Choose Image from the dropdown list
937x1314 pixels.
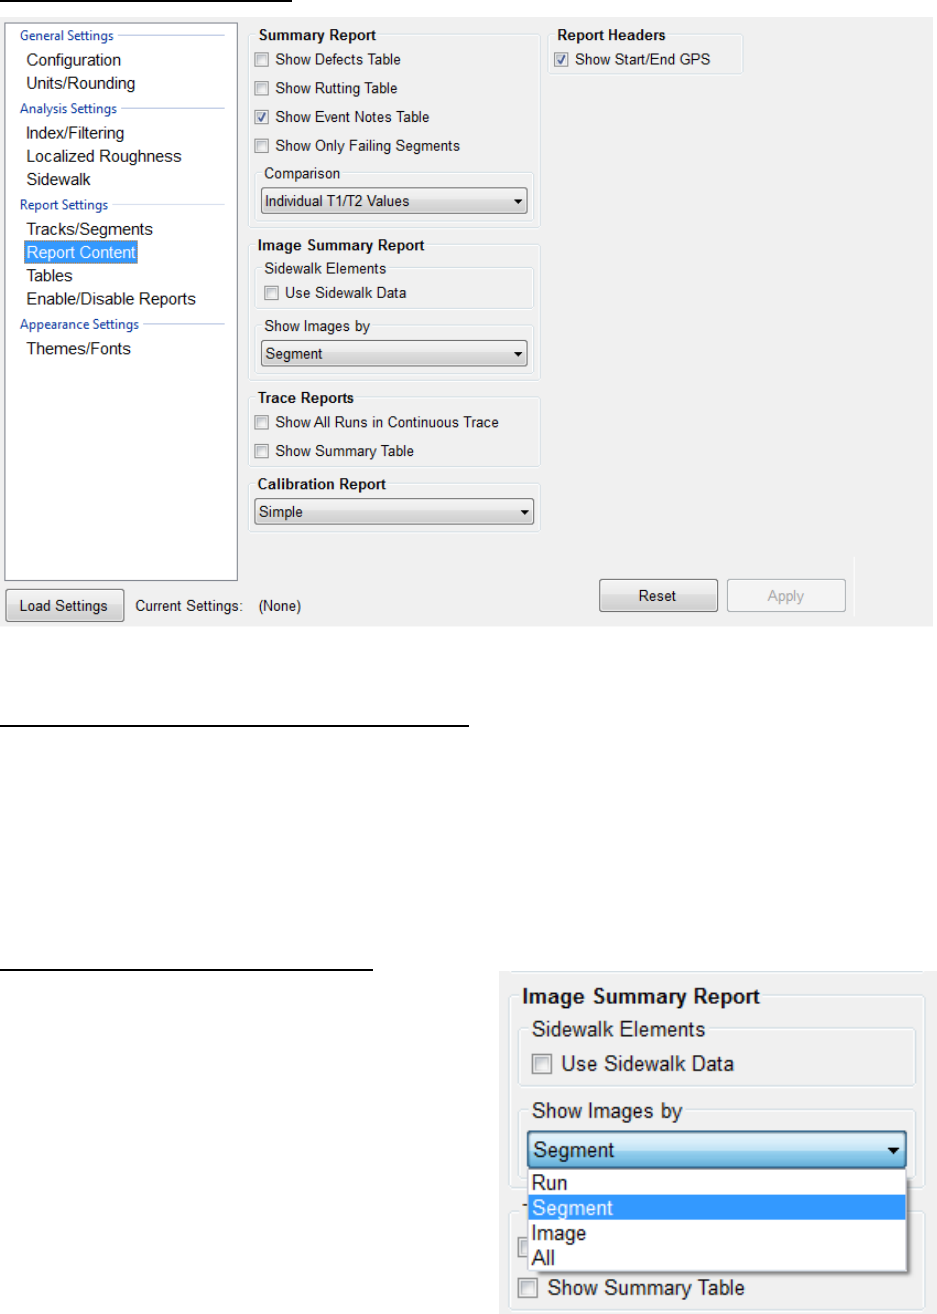pos(716,1233)
